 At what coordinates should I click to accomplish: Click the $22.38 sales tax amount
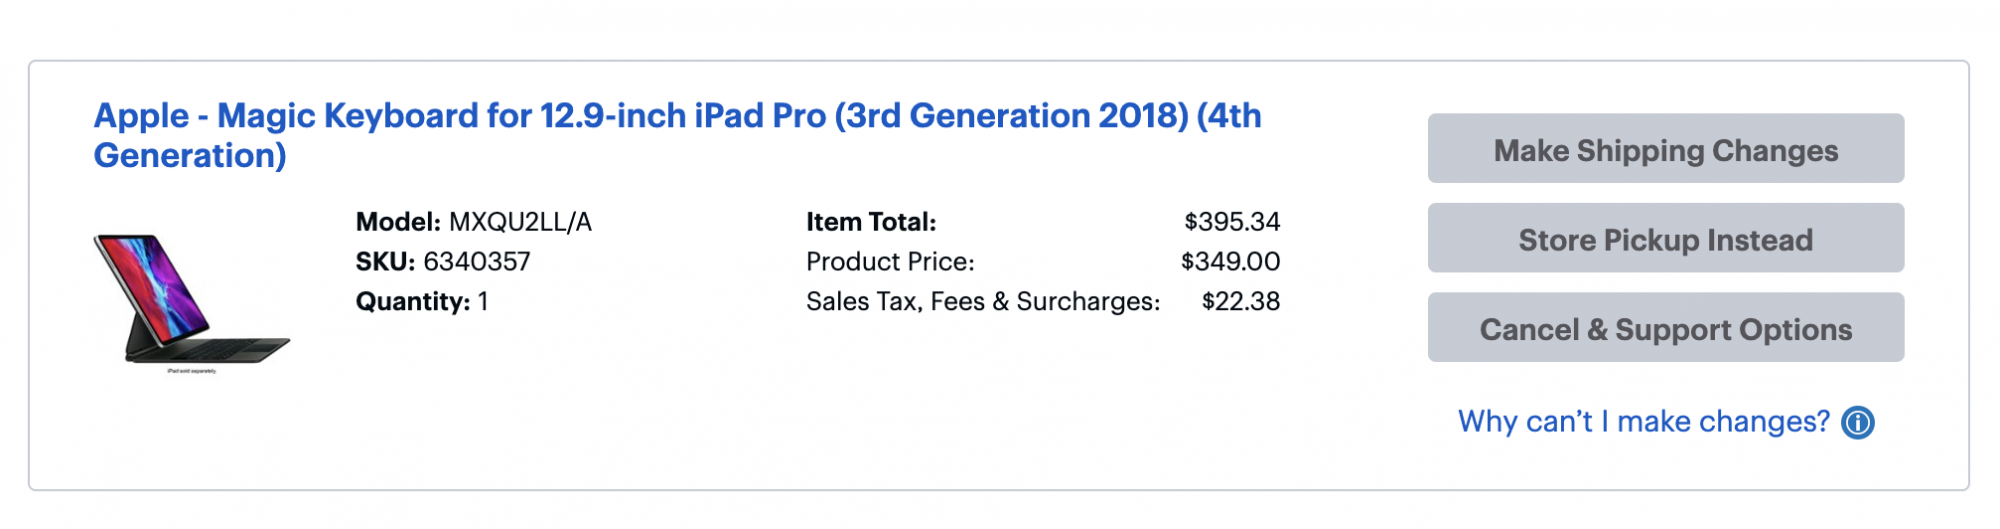[x=1240, y=302]
